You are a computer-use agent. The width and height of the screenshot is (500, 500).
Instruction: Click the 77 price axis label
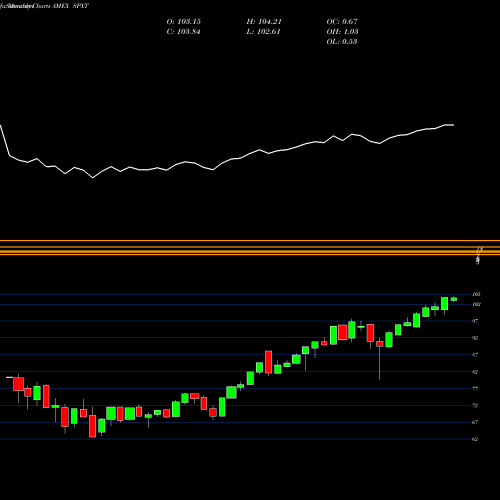click(475, 389)
